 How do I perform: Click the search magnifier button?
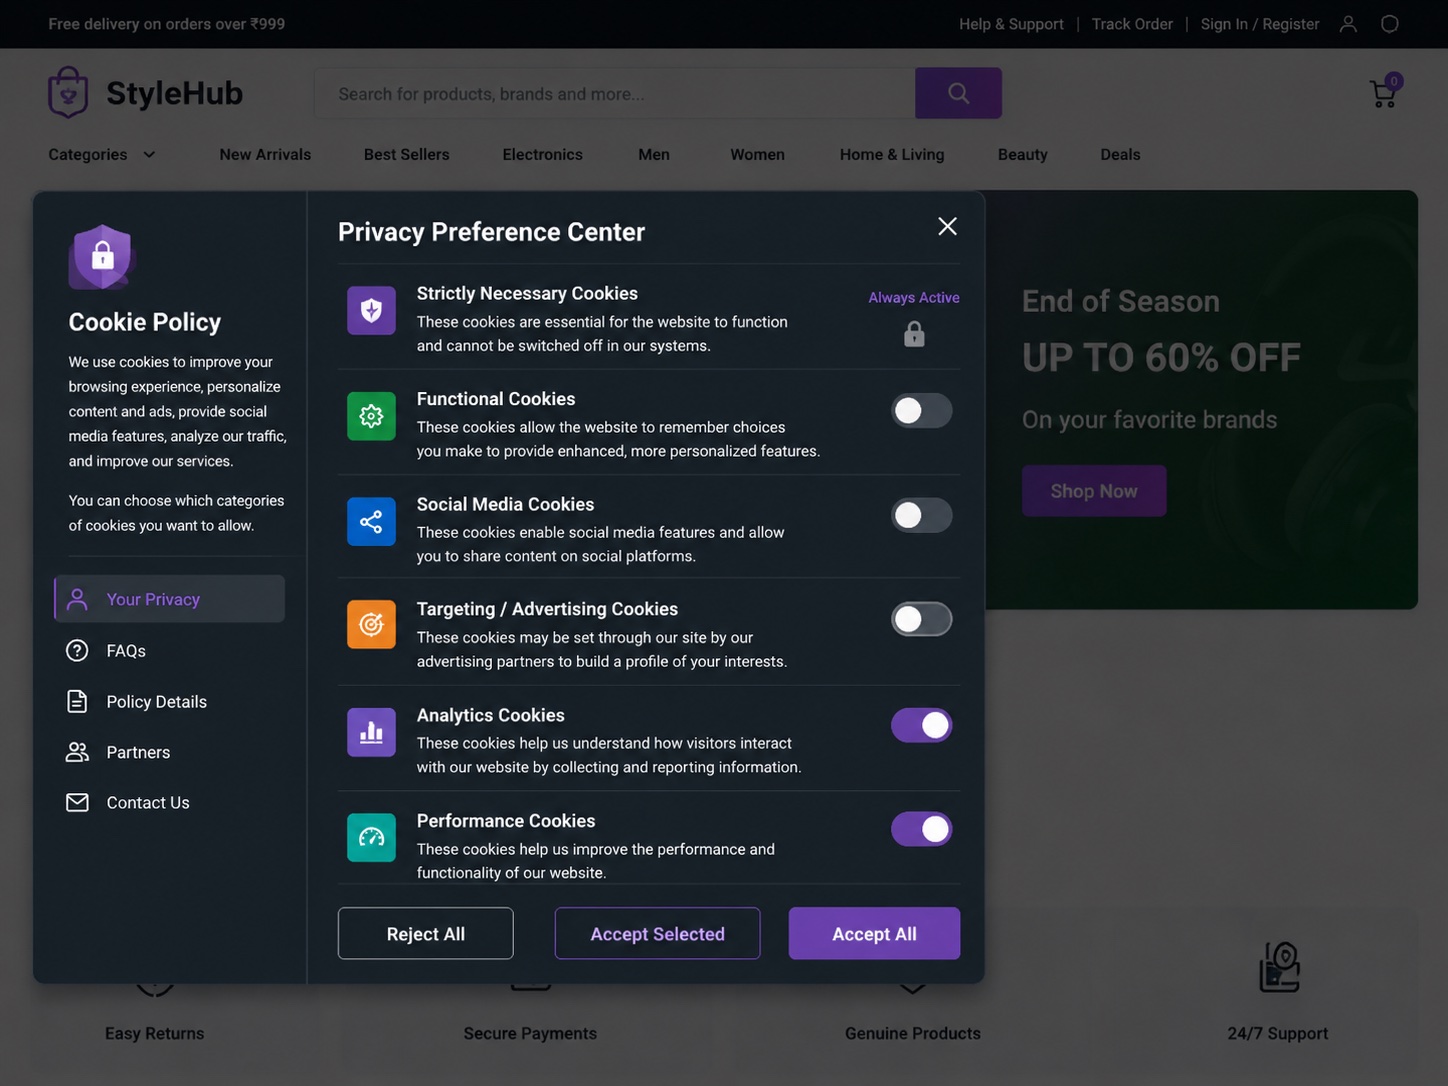pyautogui.click(x=958, y=93)
